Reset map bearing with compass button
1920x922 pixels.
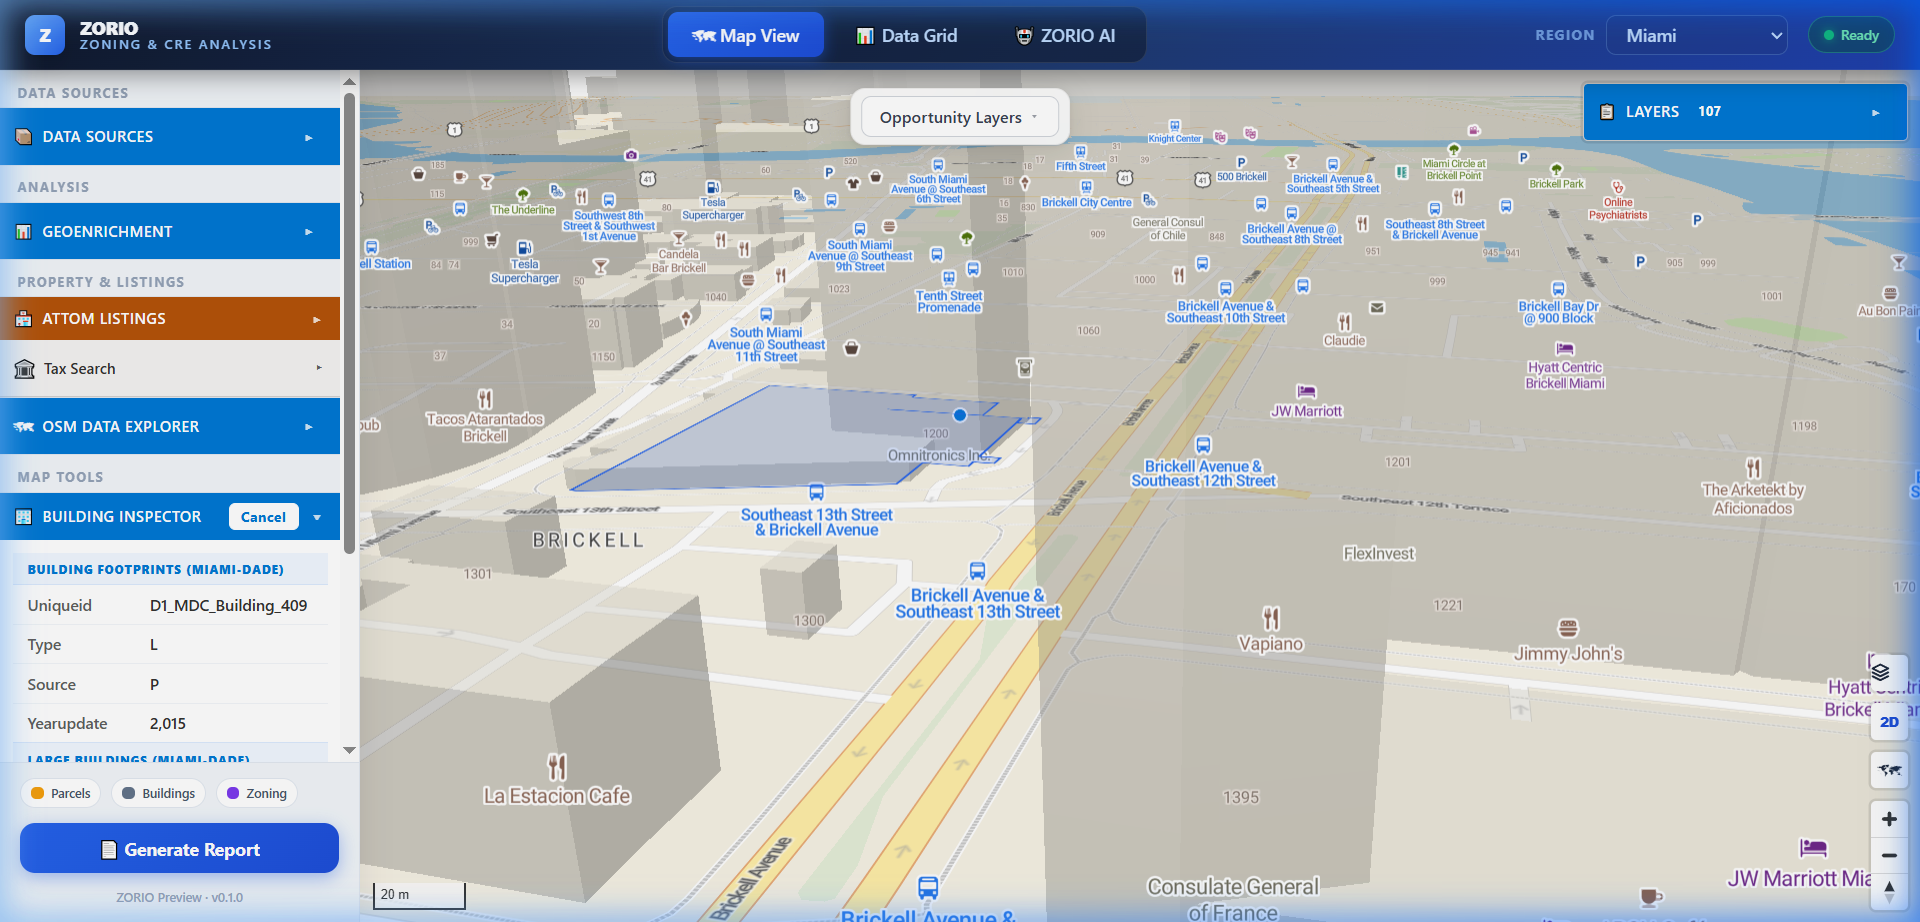coord(1889,891)
